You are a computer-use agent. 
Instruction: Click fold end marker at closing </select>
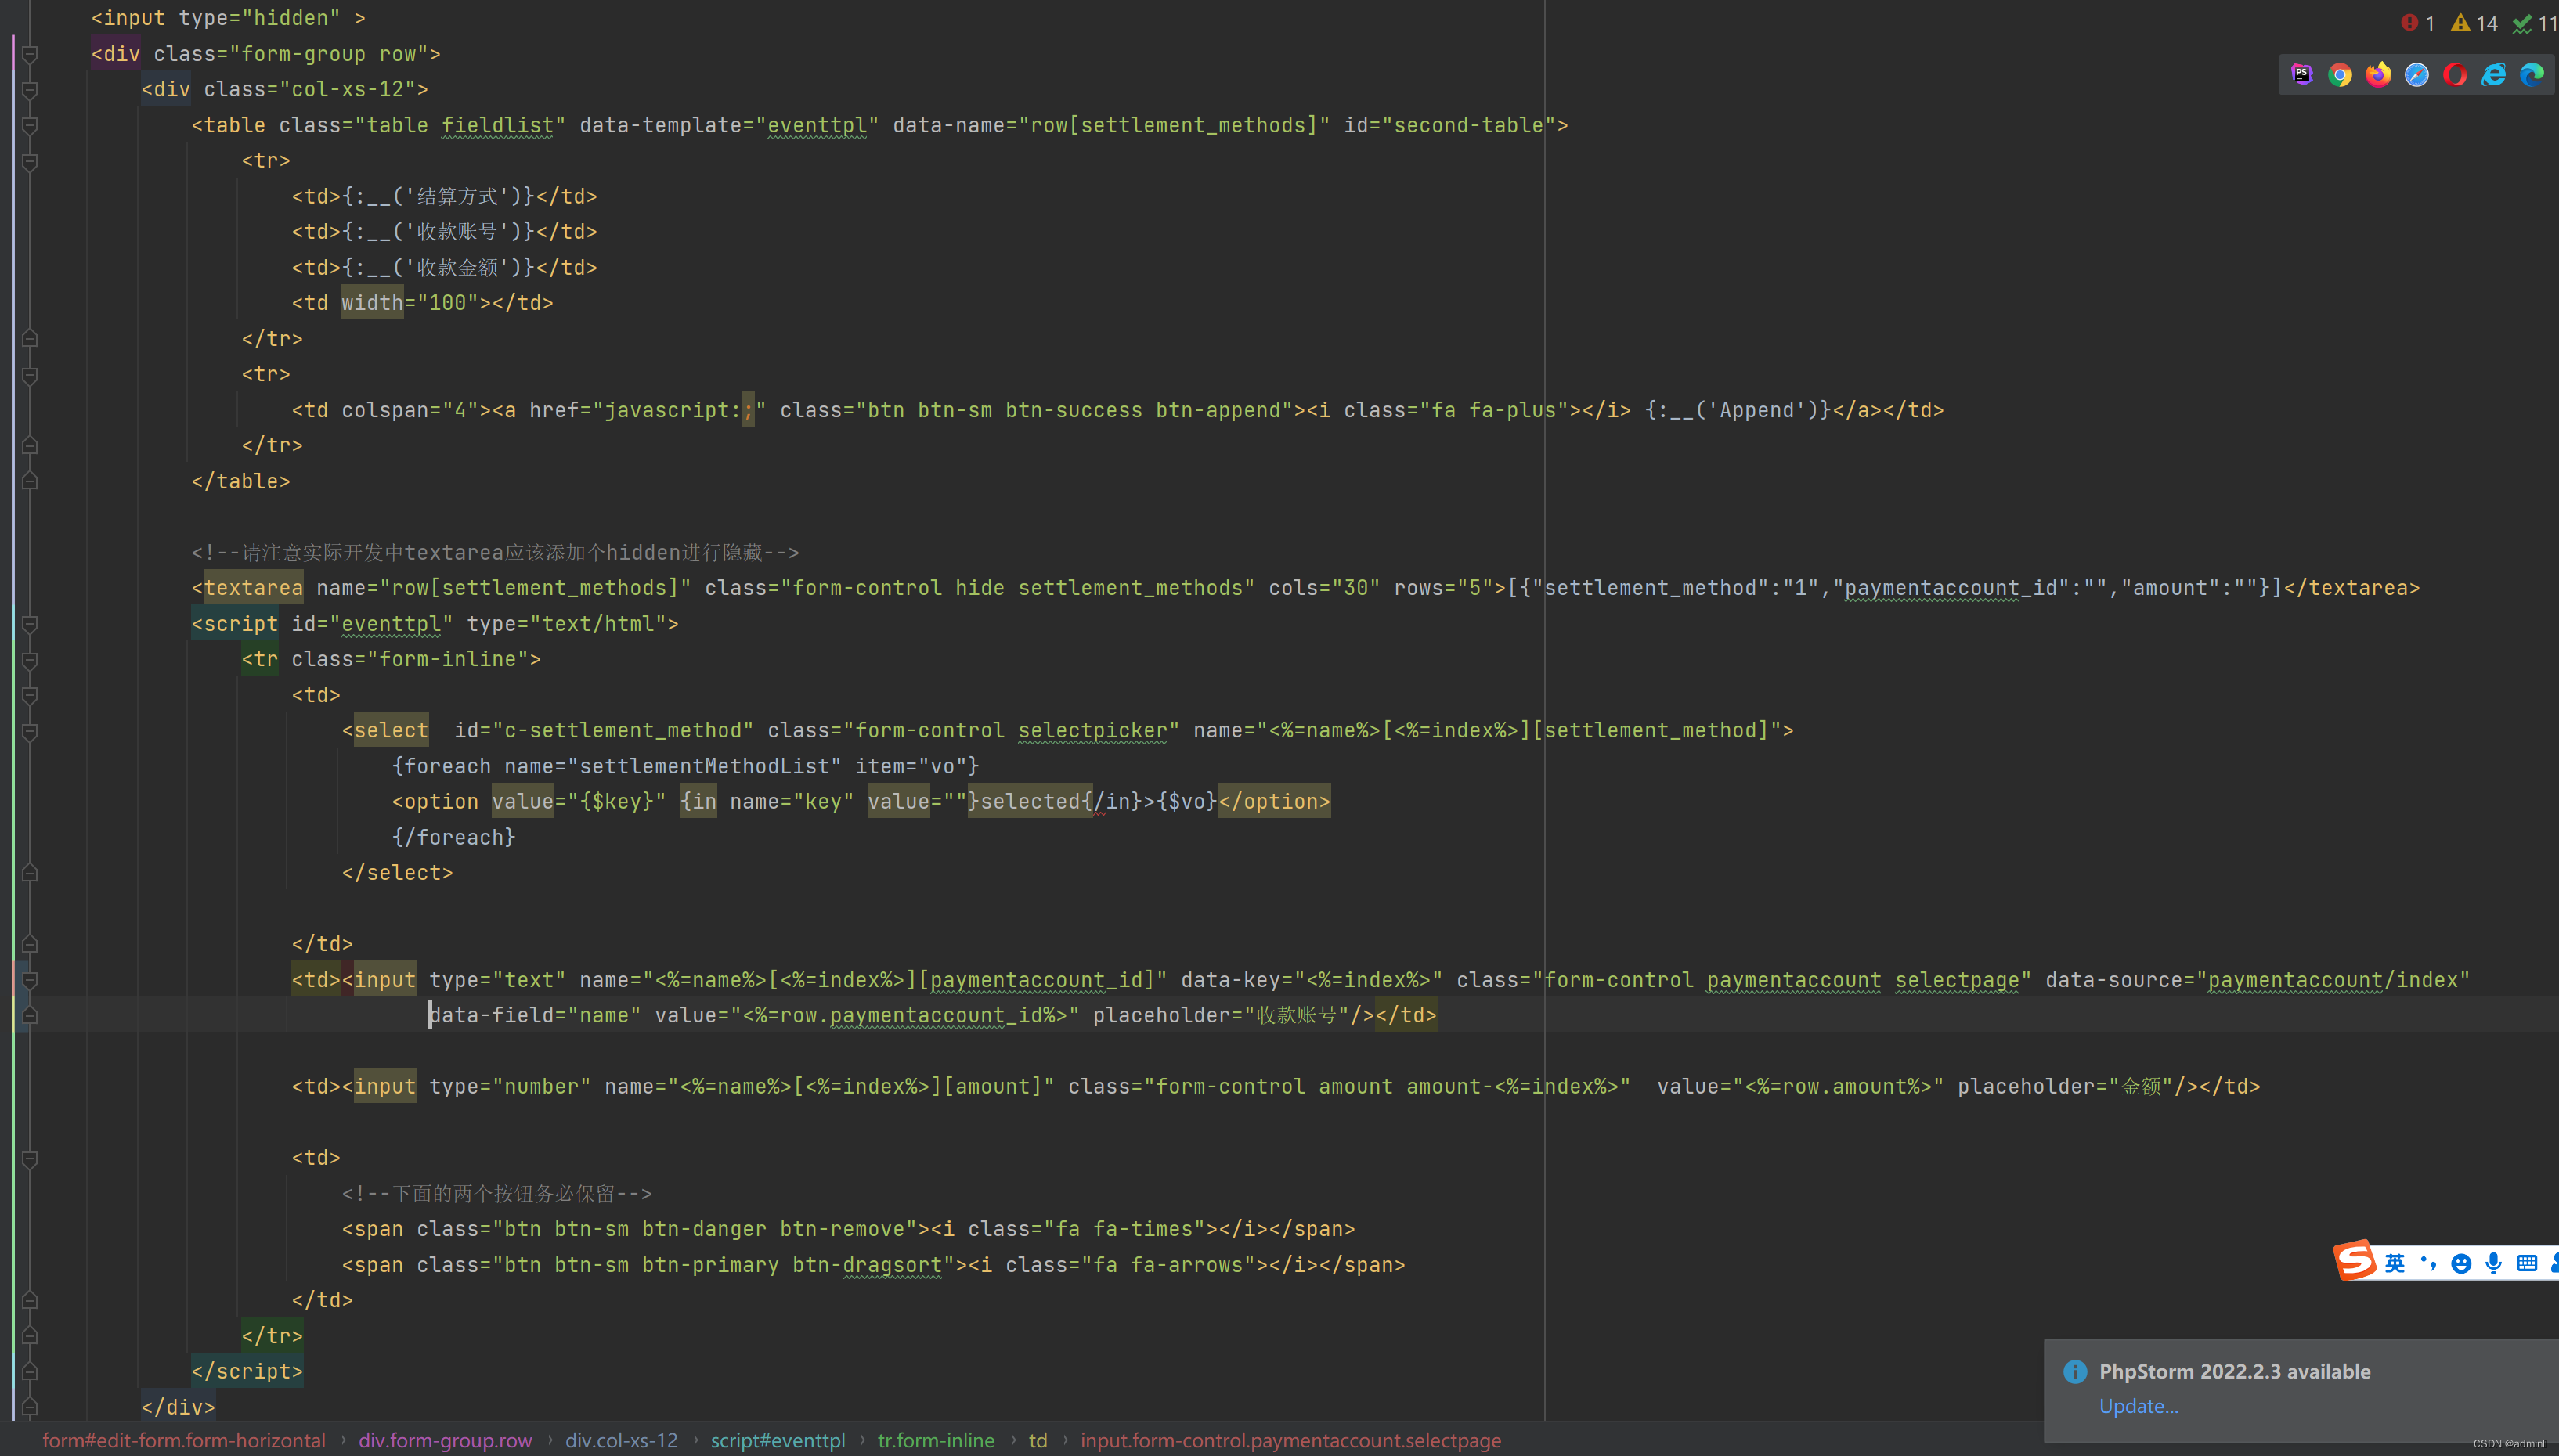30,873
